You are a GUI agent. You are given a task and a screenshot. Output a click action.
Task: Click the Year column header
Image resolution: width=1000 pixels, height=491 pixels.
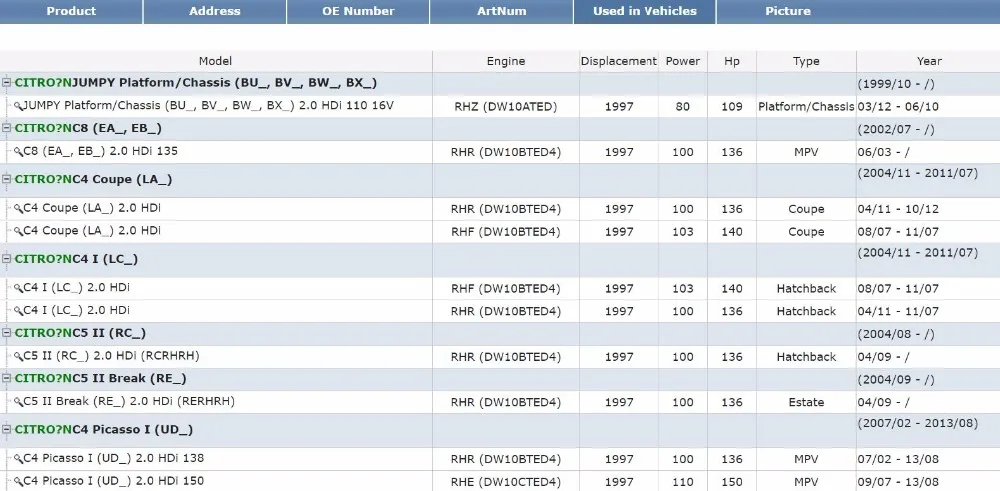(x=929, y=61)
